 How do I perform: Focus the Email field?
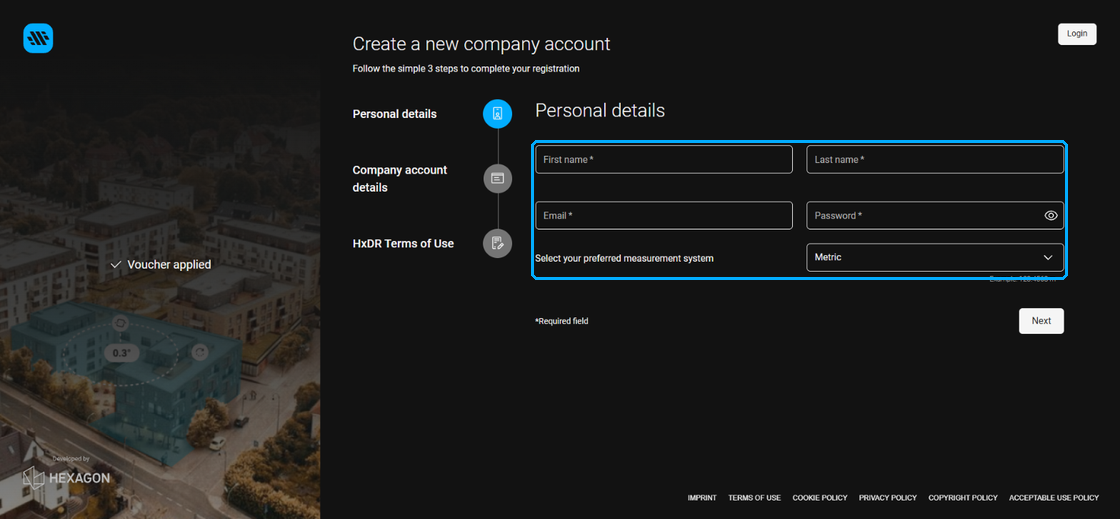pos(664,216)
